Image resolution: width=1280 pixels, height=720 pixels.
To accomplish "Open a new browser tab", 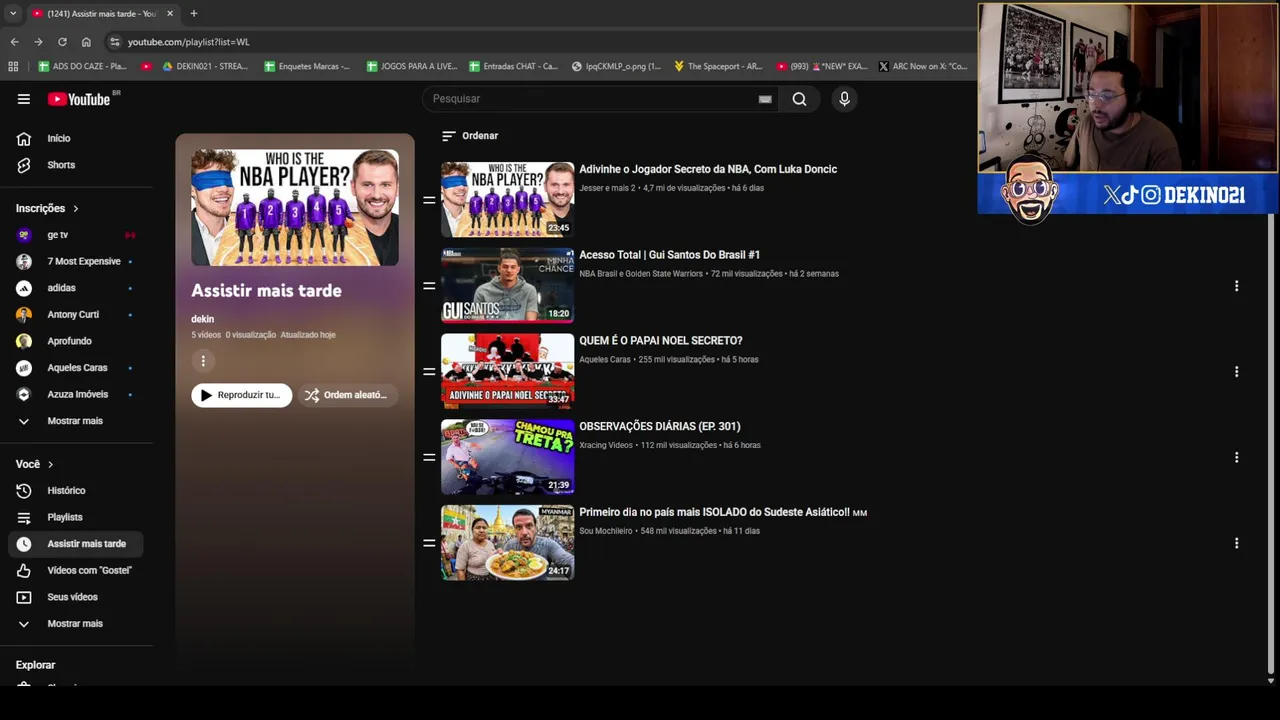I will (194, 14).
